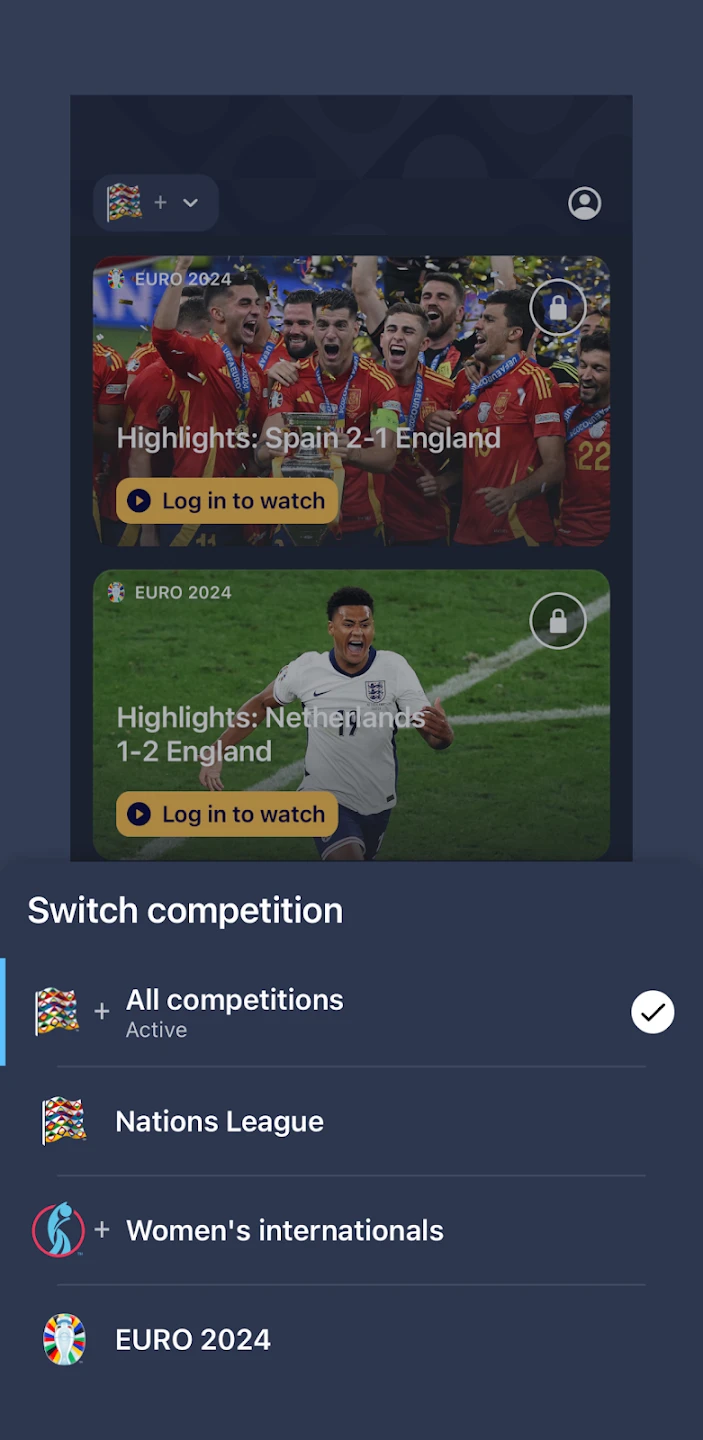Click plus sign next to Women's internationals
This screenshot has height=1440, width=703.
(102, 1230)
